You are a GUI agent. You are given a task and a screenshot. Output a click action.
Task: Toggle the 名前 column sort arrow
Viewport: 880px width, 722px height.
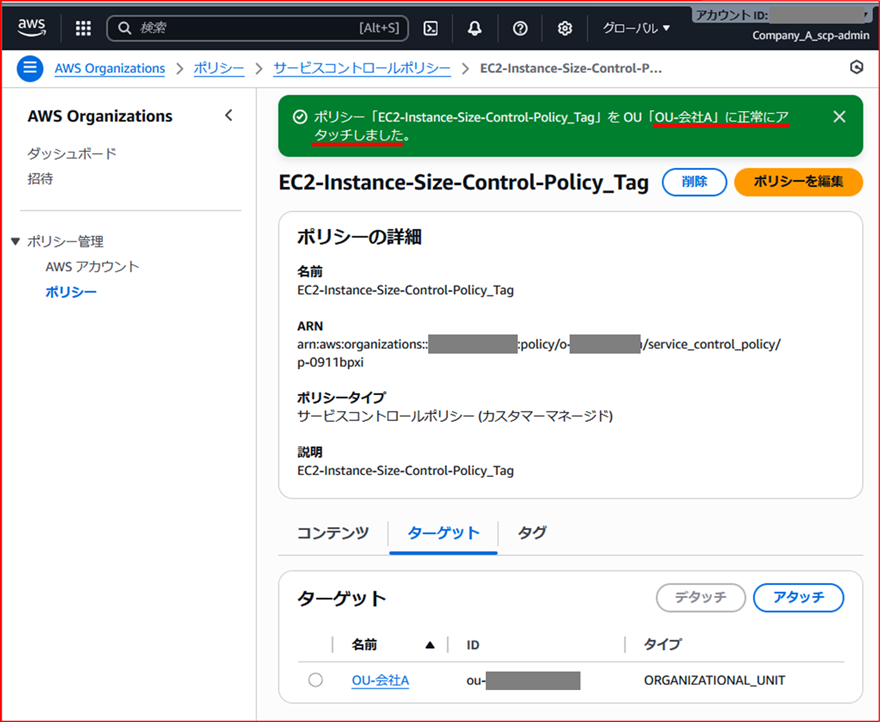click(x=429, y=644)
